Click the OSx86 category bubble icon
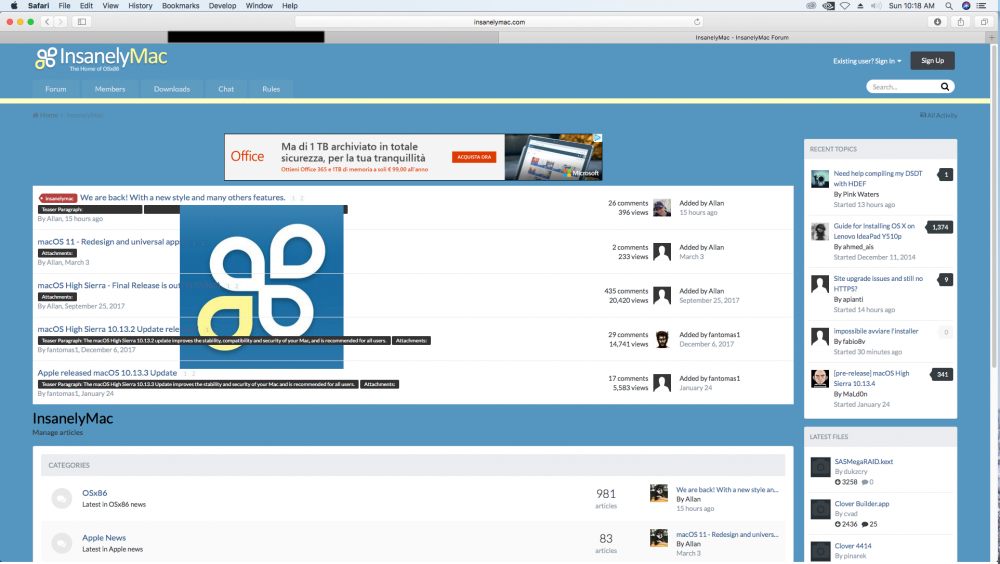1000x564 pixels. [x=61, y=498]
